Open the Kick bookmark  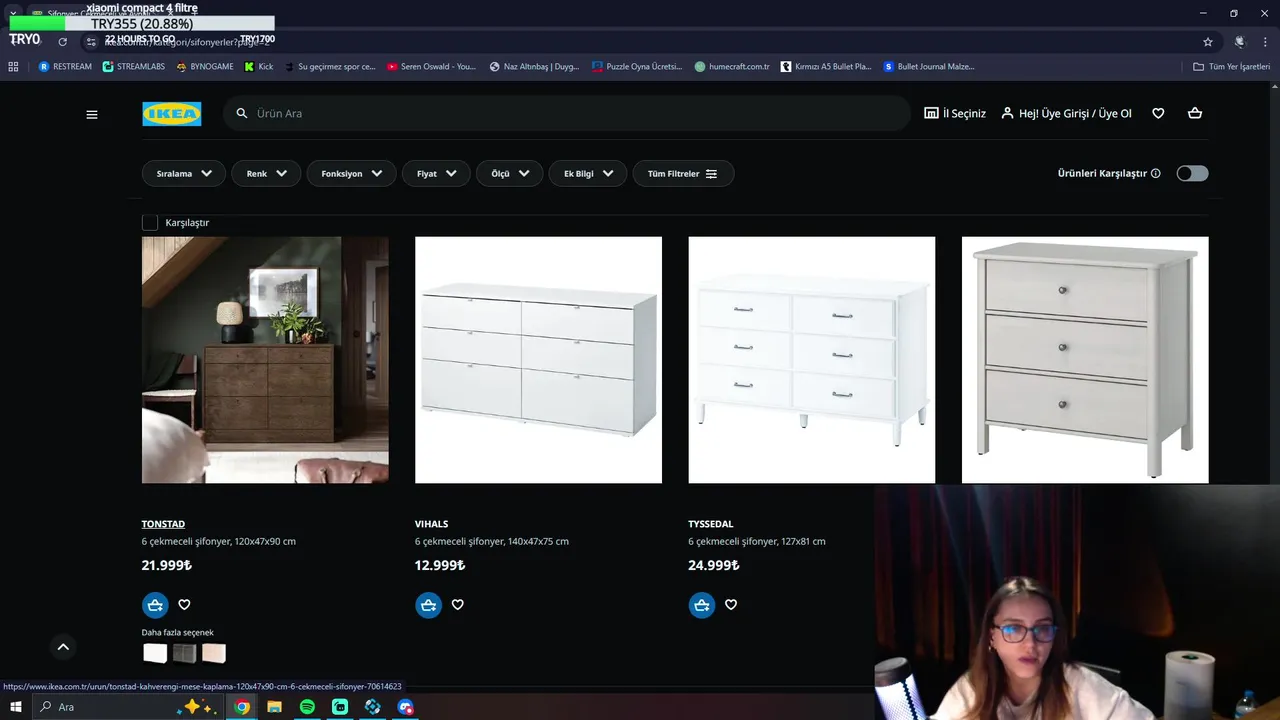click(259, 67)
